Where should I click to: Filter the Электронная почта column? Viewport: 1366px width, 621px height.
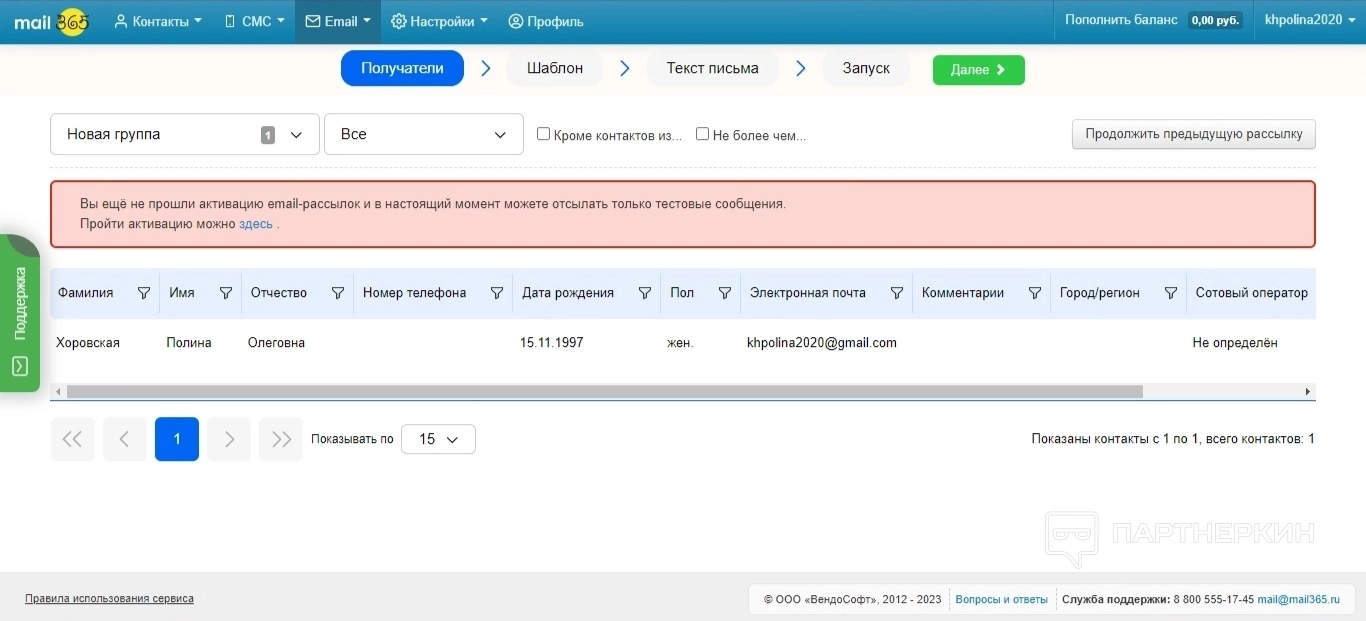tap(897, 293)
